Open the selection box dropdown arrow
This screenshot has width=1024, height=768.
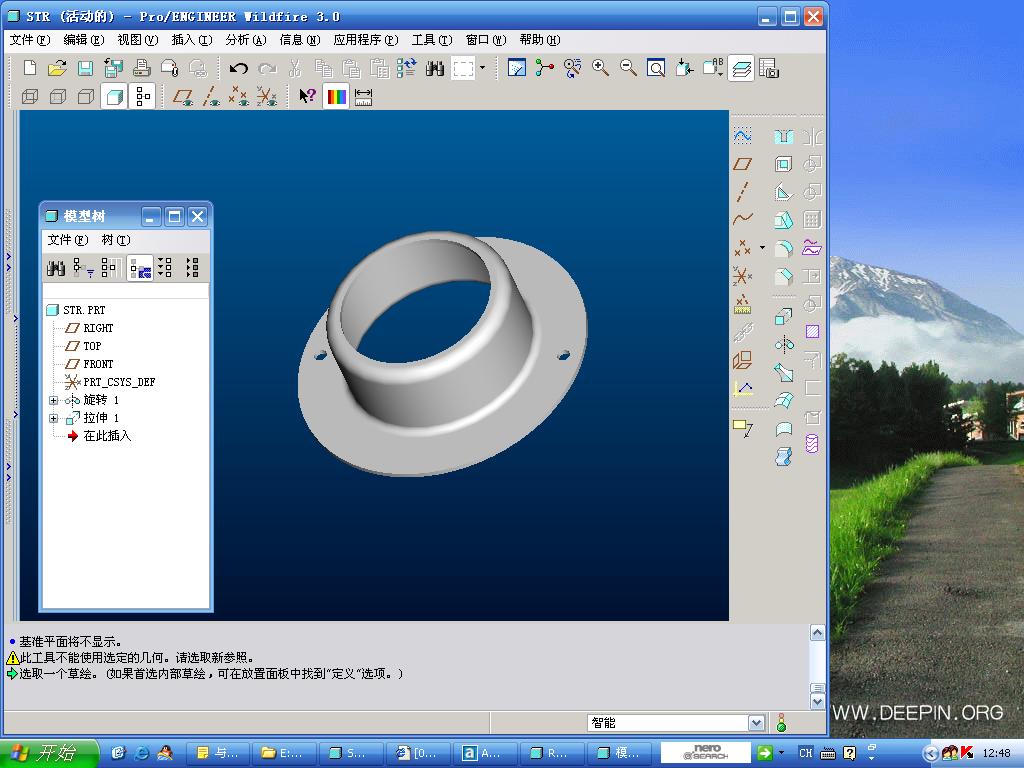[483, 67]
